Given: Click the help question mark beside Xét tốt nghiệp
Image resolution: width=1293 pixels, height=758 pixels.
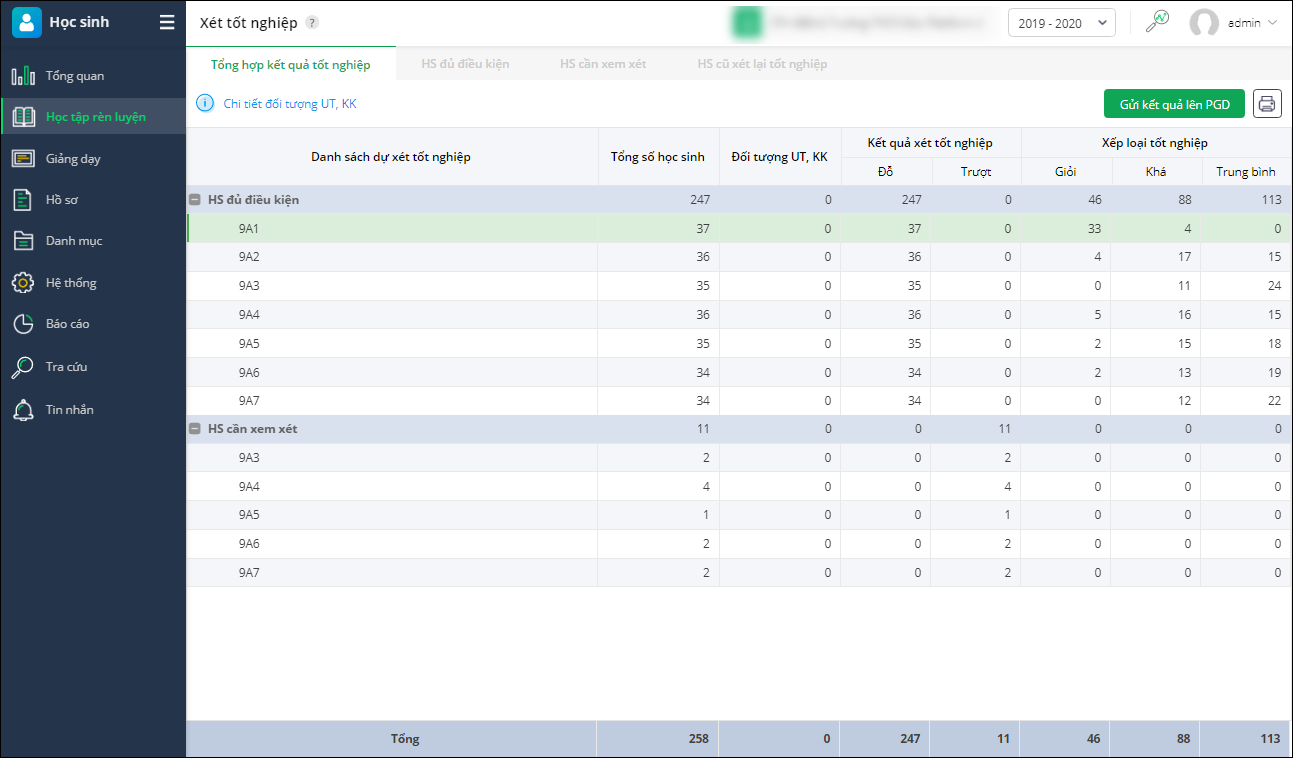Looking at the screenshot, I should click(312, 22).
